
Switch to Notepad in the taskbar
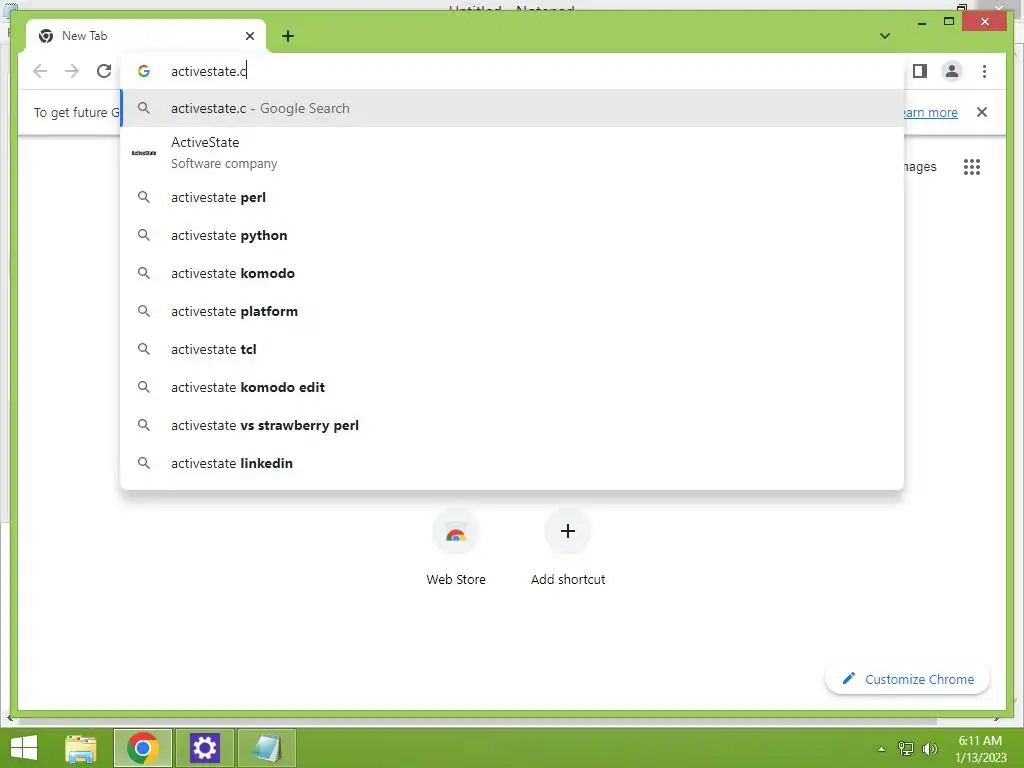tap(267, 748)
